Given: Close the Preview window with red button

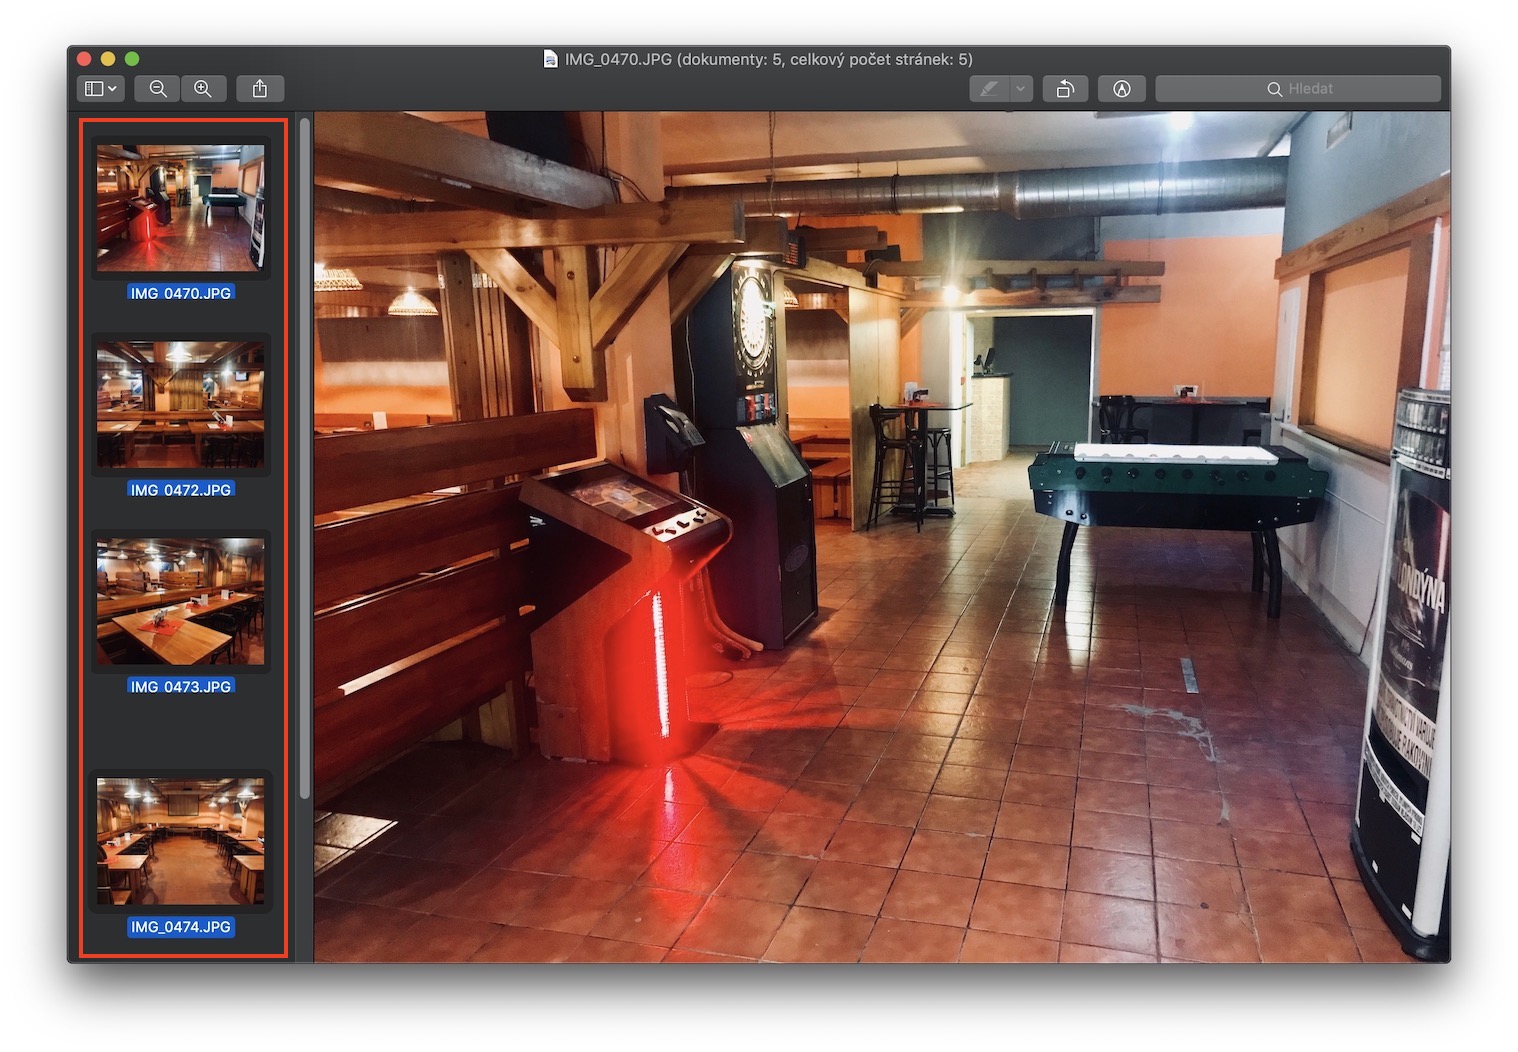Looking at the screenshot, I should point(85,59).
